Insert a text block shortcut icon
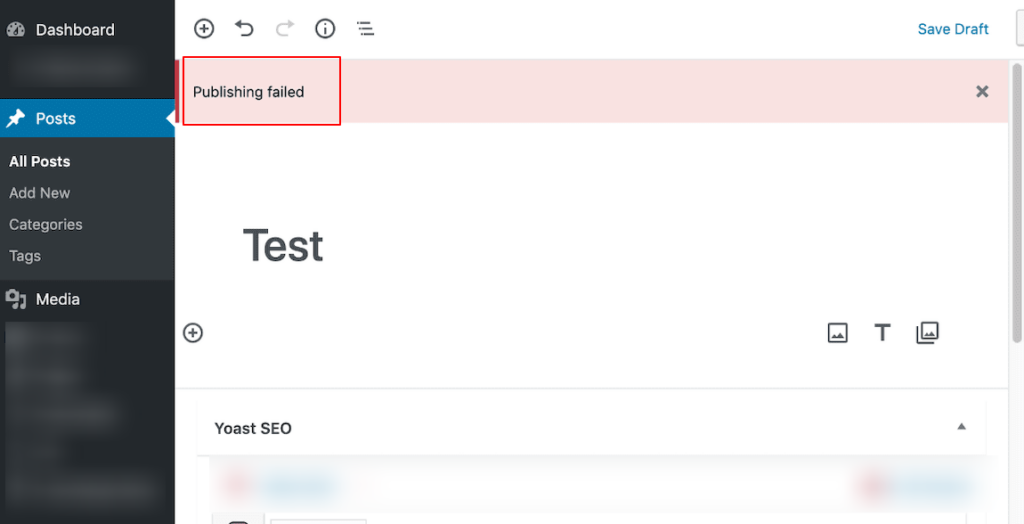The width and height of the screenshot is (1024, 524). [882, 333]
